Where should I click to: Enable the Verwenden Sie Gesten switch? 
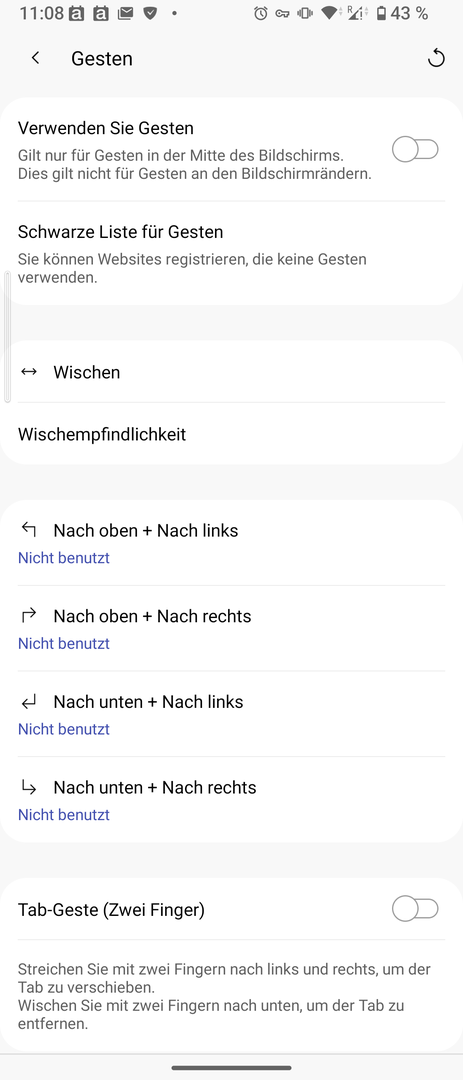click(x=415, y=149)
